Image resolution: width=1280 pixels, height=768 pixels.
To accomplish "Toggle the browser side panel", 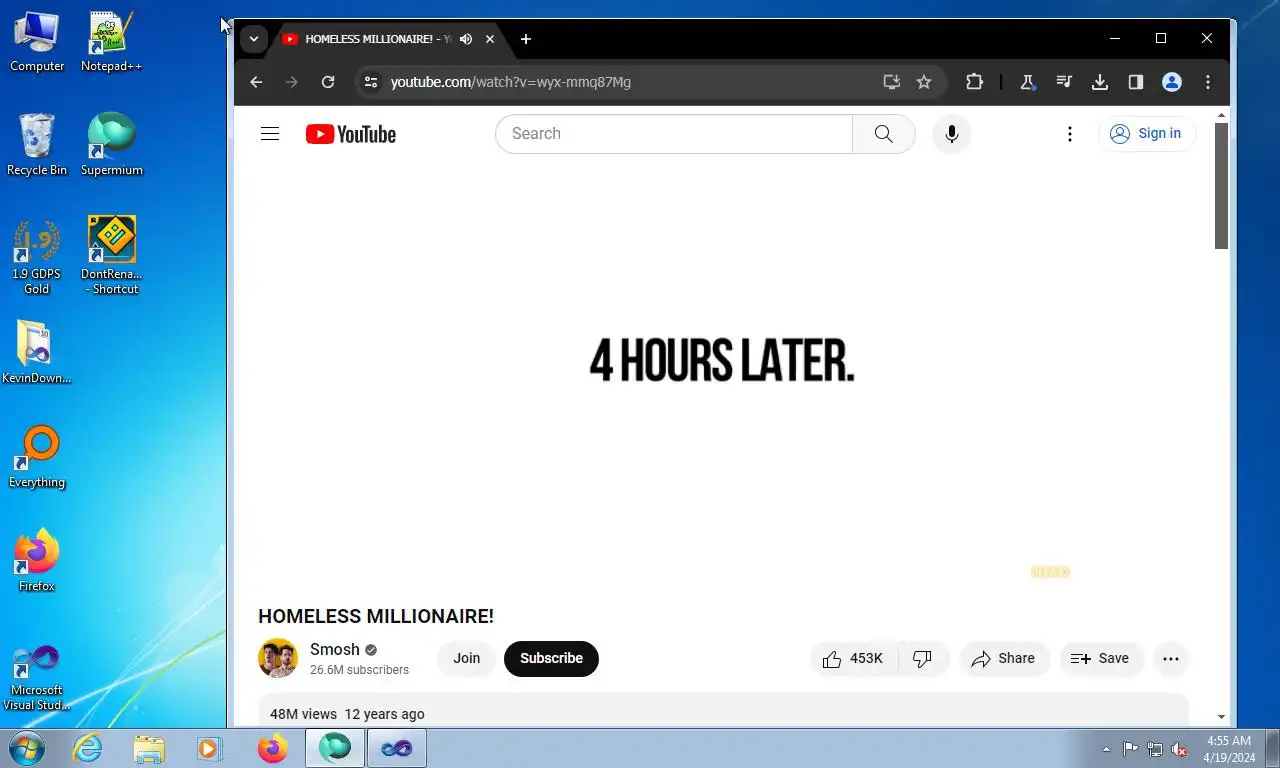I will point(1136,82).
